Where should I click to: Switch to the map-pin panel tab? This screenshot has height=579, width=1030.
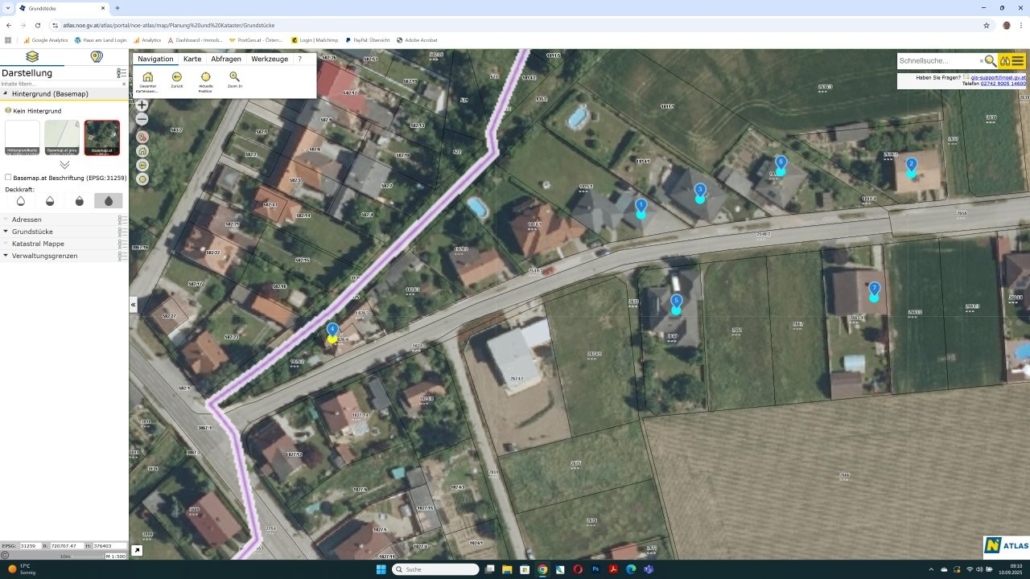(x=96, y=57)
